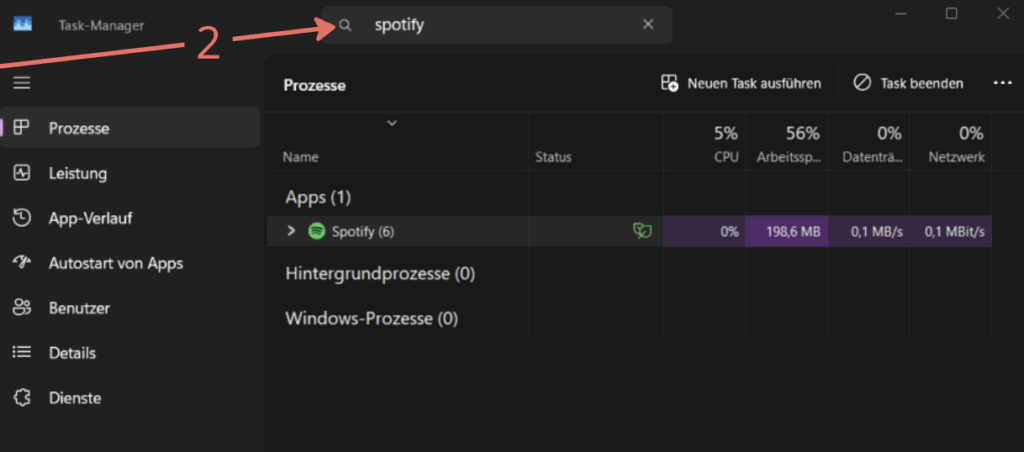This screenshot has height=452, width=1024.
Task: Open the three-dot more options menu
Action: coord(1002,83)
